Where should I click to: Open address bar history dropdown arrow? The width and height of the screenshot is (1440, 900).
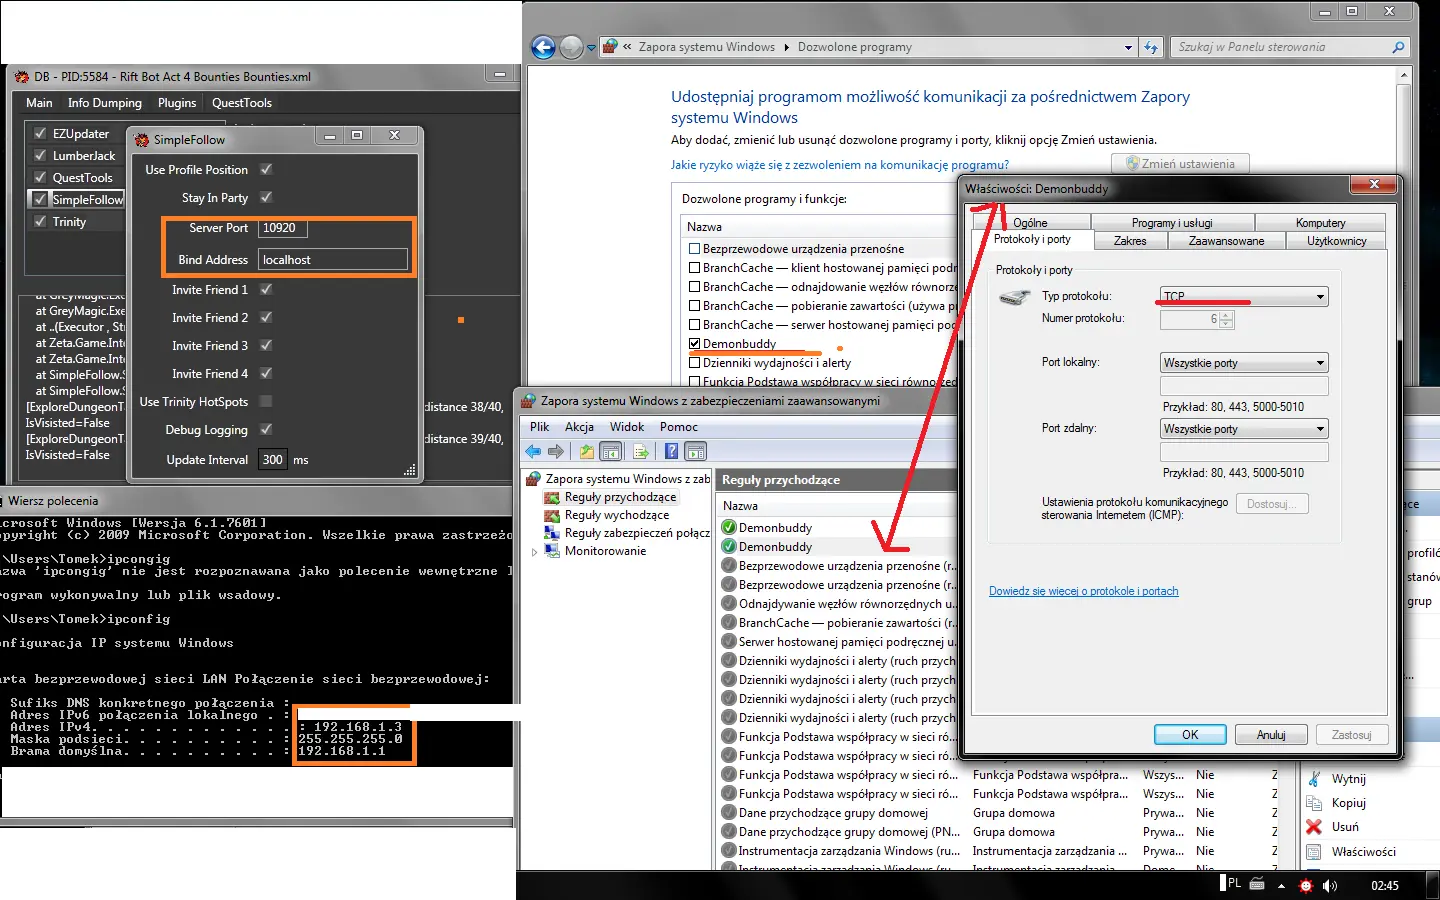click(x=1128, y=47)
